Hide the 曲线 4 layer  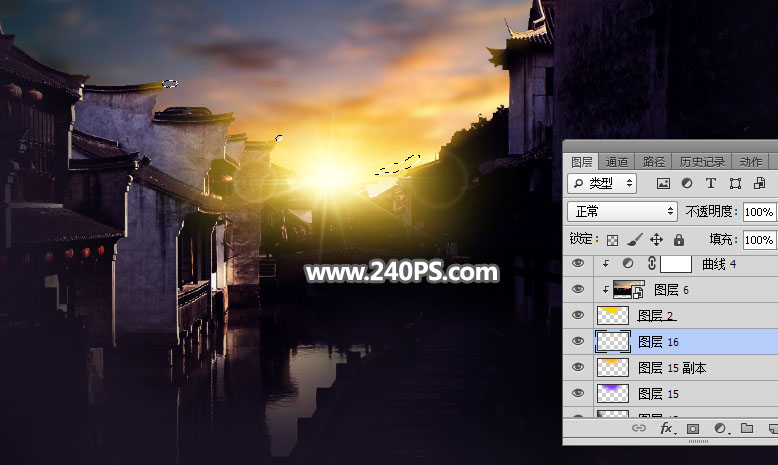point(578,264)
